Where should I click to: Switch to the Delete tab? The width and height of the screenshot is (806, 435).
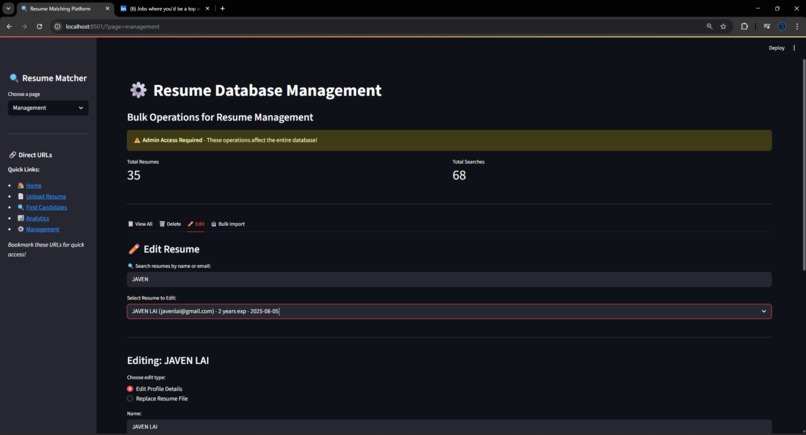point(170,224)
